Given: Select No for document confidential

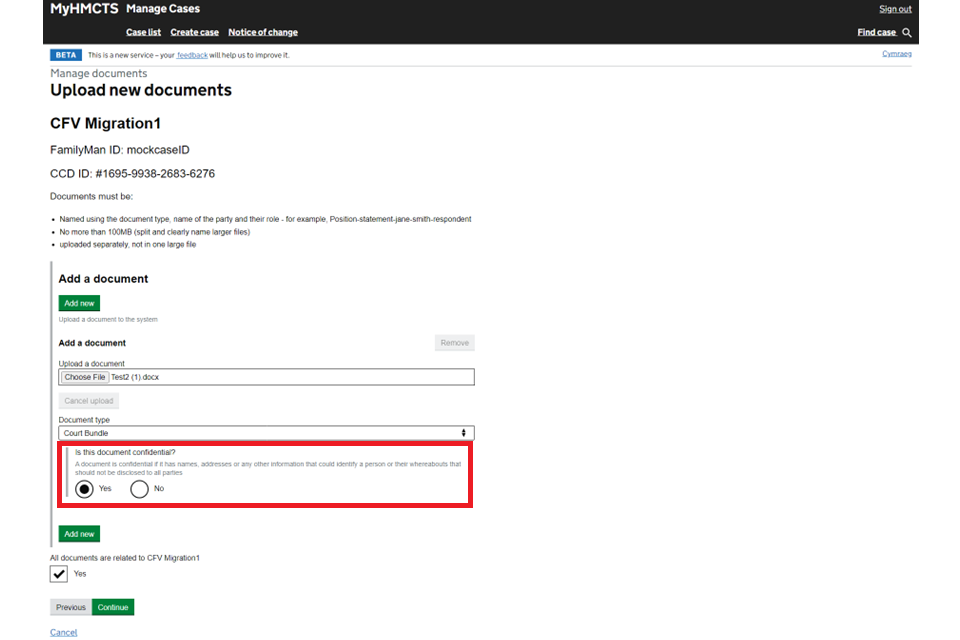Looking at the screenshot, I should click(x=139, y=489).
